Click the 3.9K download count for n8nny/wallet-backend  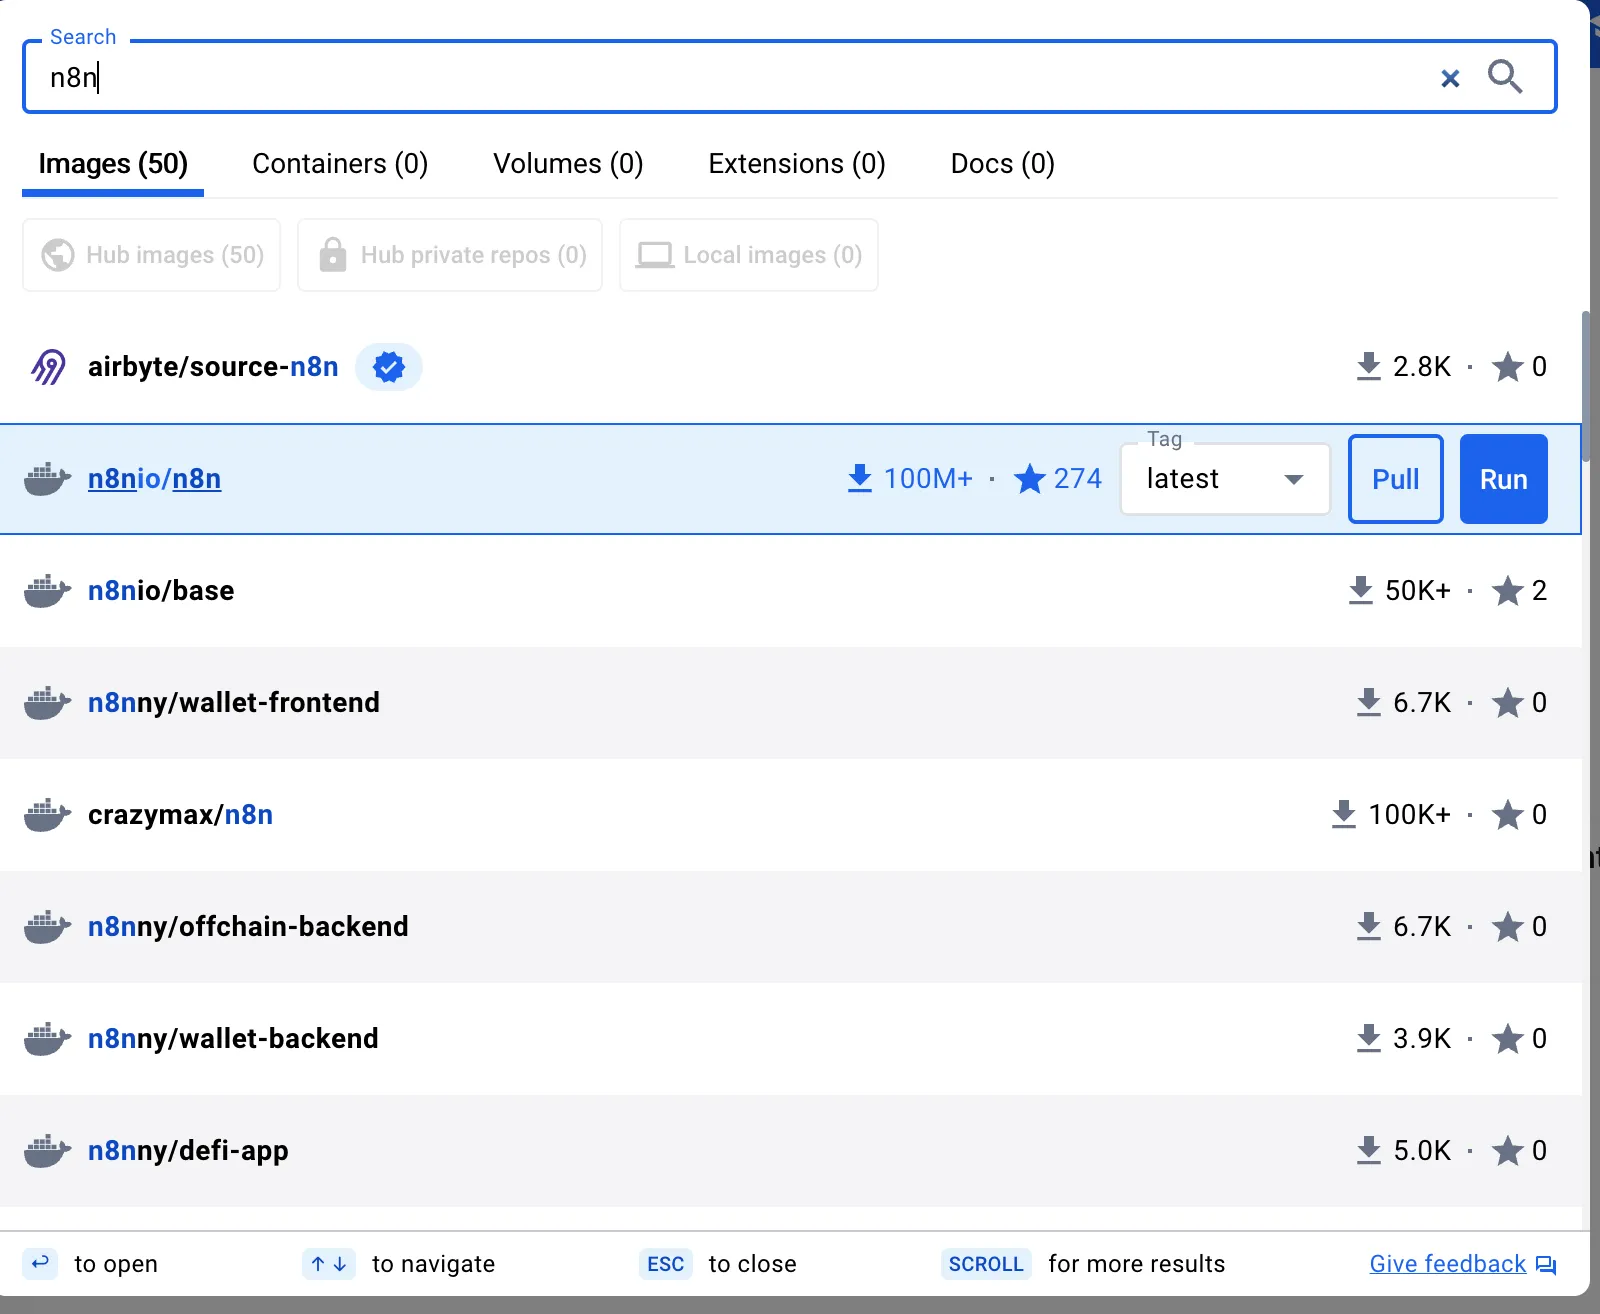(x=1422, y=1039)
